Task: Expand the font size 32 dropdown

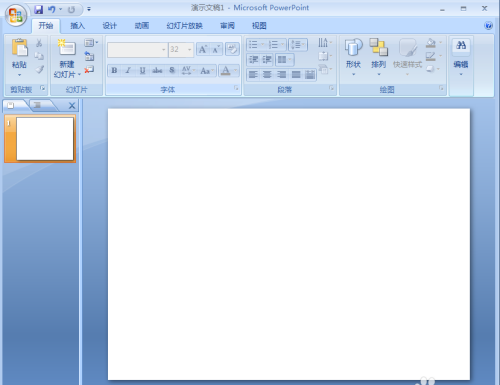Action: (x=190, y=50)
